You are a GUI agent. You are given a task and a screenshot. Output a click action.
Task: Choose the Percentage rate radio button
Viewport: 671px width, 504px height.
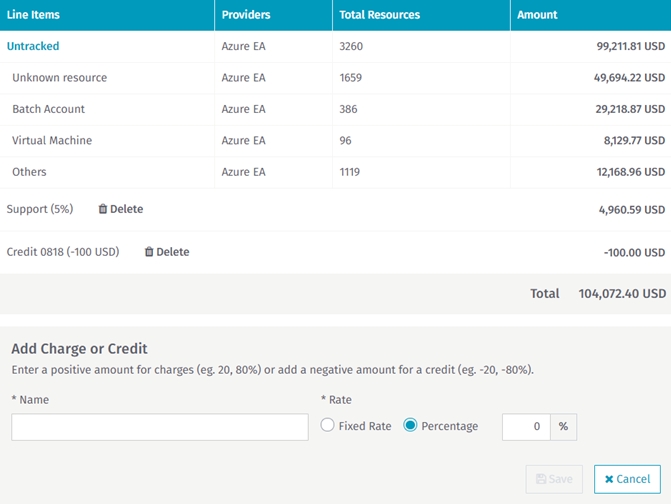tap(410, 426)
